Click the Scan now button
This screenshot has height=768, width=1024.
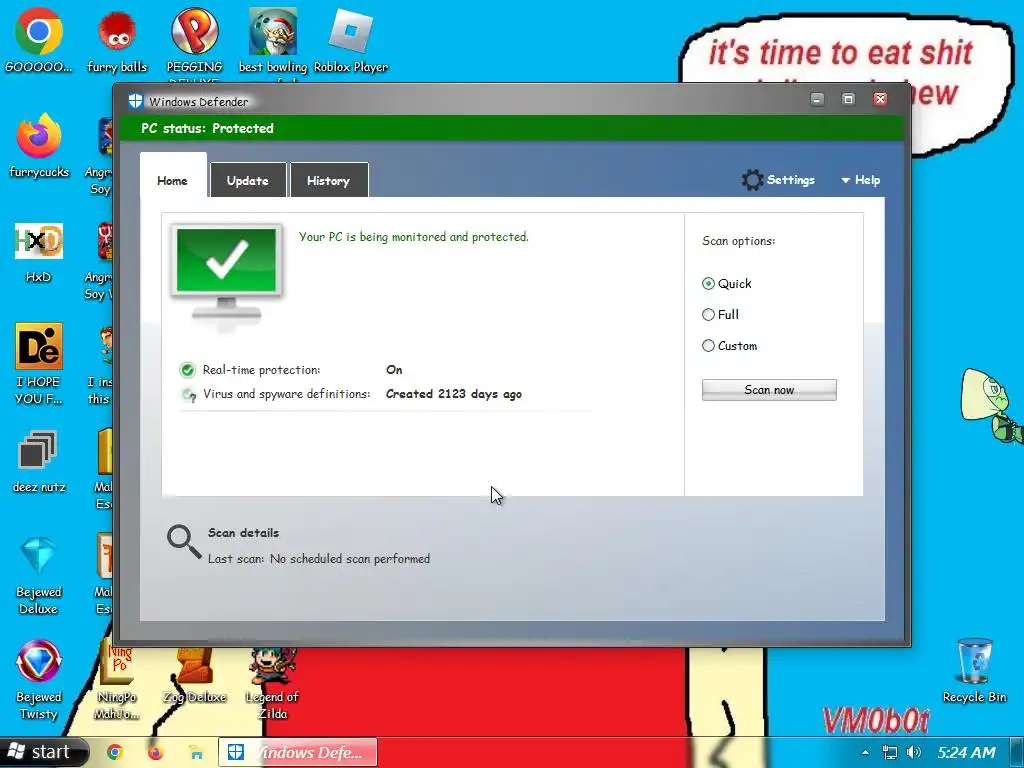[x=769, y=390]
